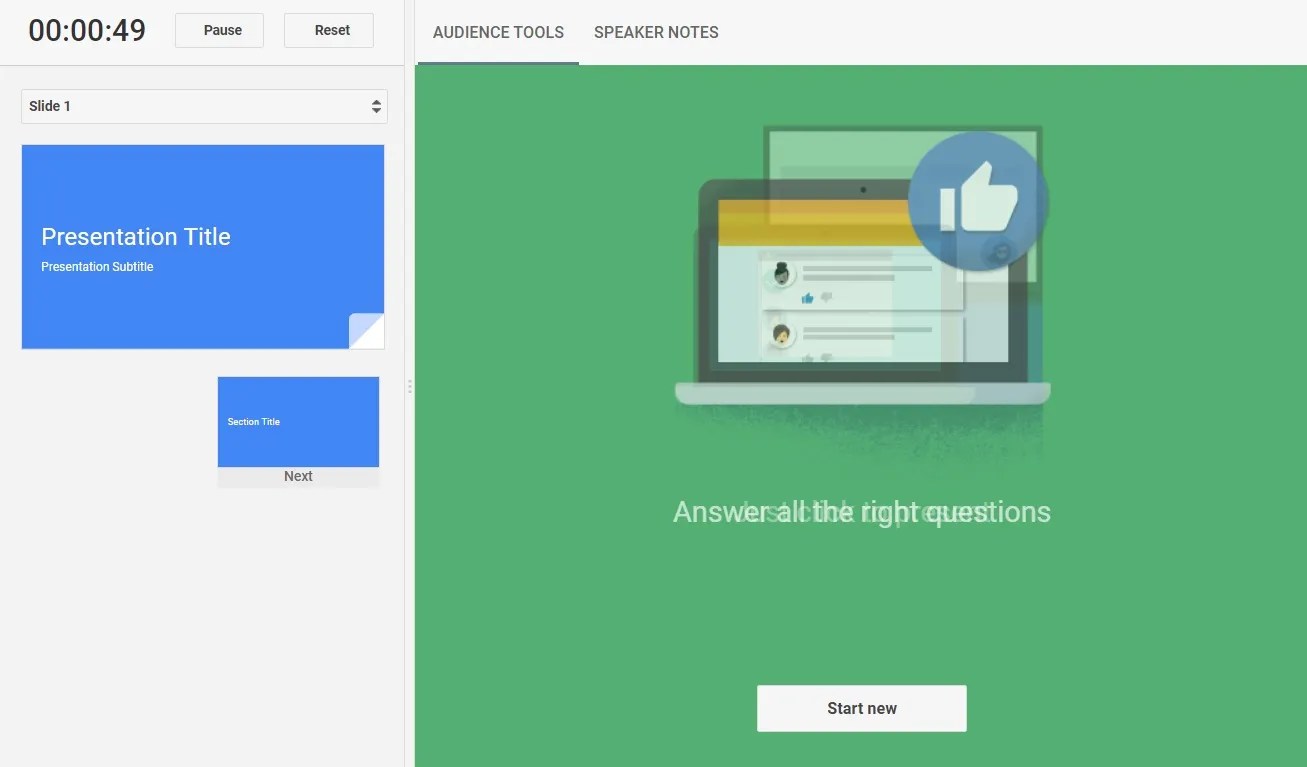Select the Audience Tools tab

pos(498,32)
